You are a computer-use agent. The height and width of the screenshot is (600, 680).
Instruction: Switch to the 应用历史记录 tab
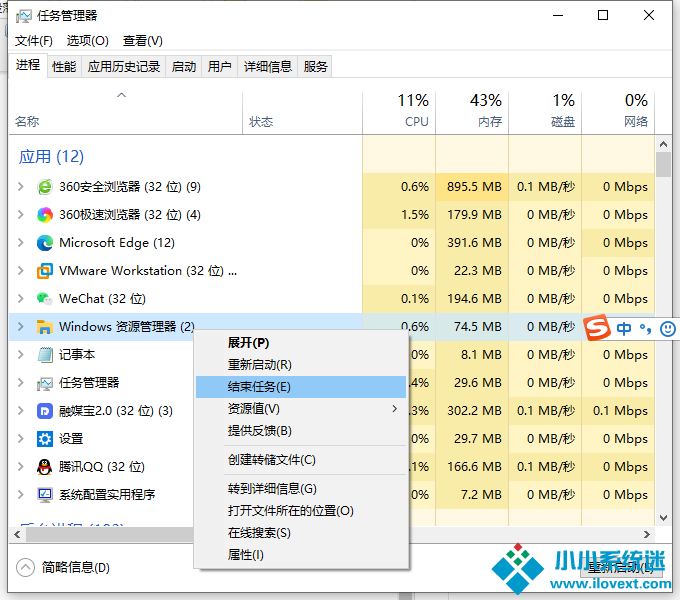point(124,67)
